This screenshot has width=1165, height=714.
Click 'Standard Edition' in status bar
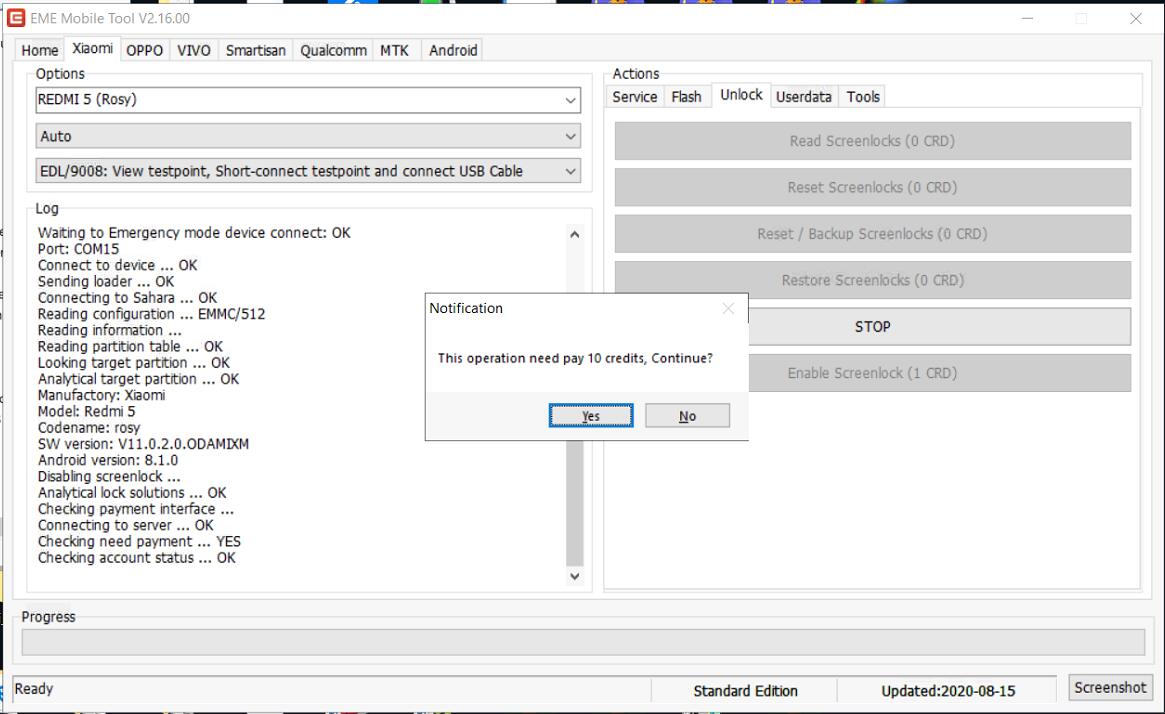[x=745, y=691]
